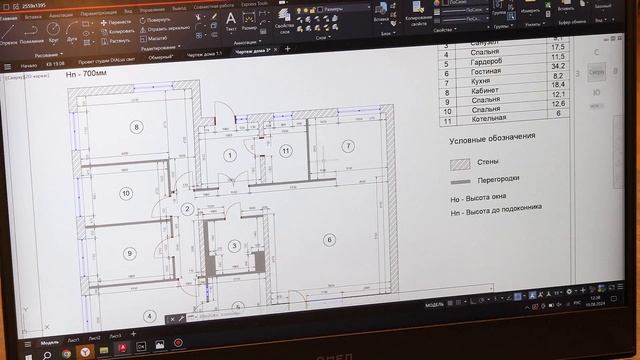Expand the Блок panel
This screenshot has width=640, height=360.
pyautogui.click(x=387, y=33)
